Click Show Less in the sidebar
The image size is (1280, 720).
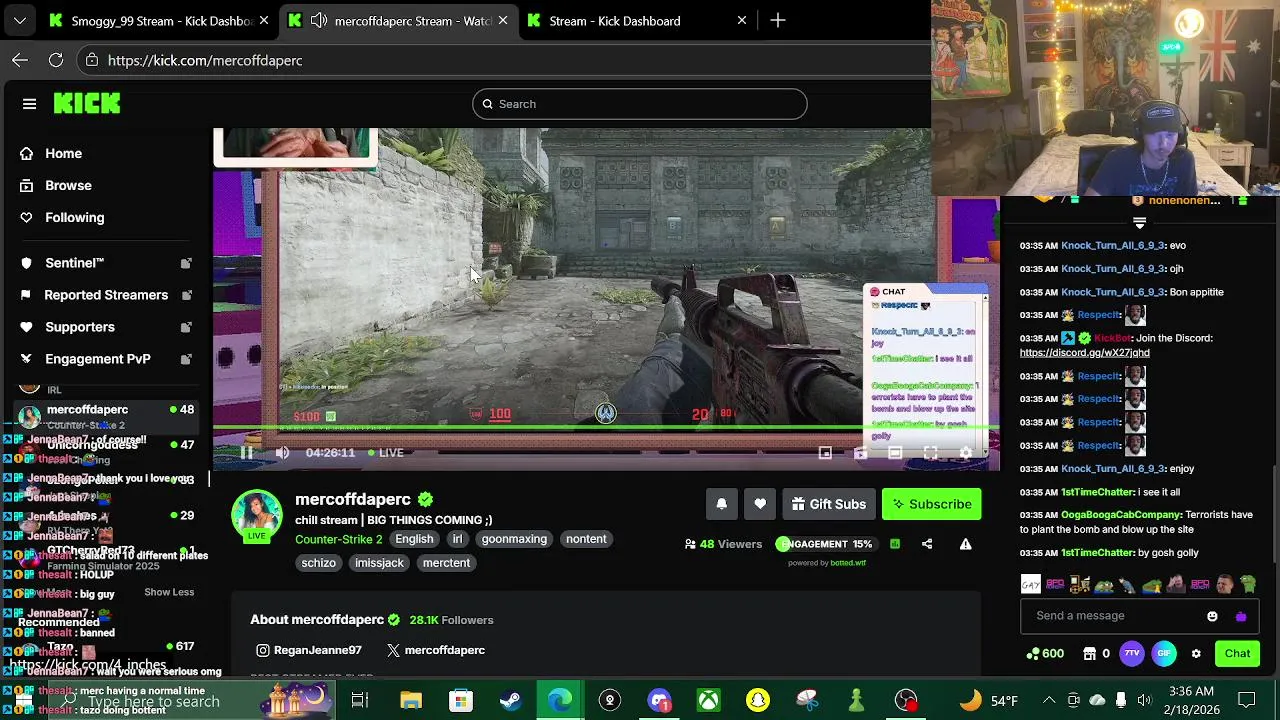pos(169,592)
